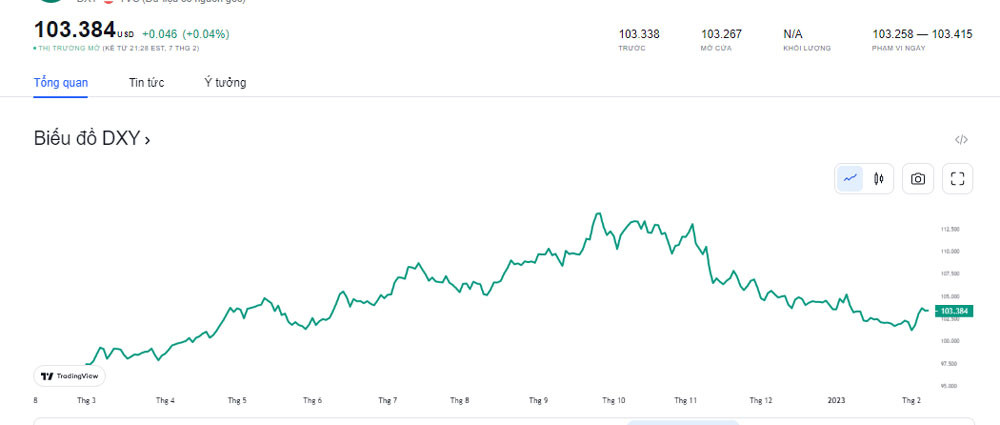The image size is (1000, 425).
Task: Take a chart snapshot with camera icon
Action: click(x=918, y=179)
